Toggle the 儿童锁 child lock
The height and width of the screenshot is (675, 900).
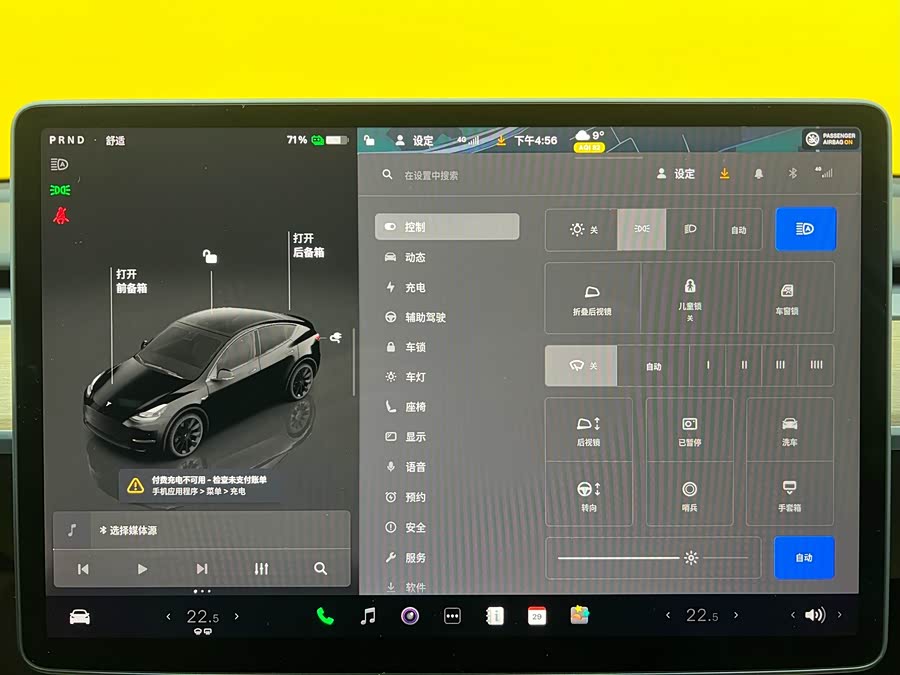click(689, 298)
